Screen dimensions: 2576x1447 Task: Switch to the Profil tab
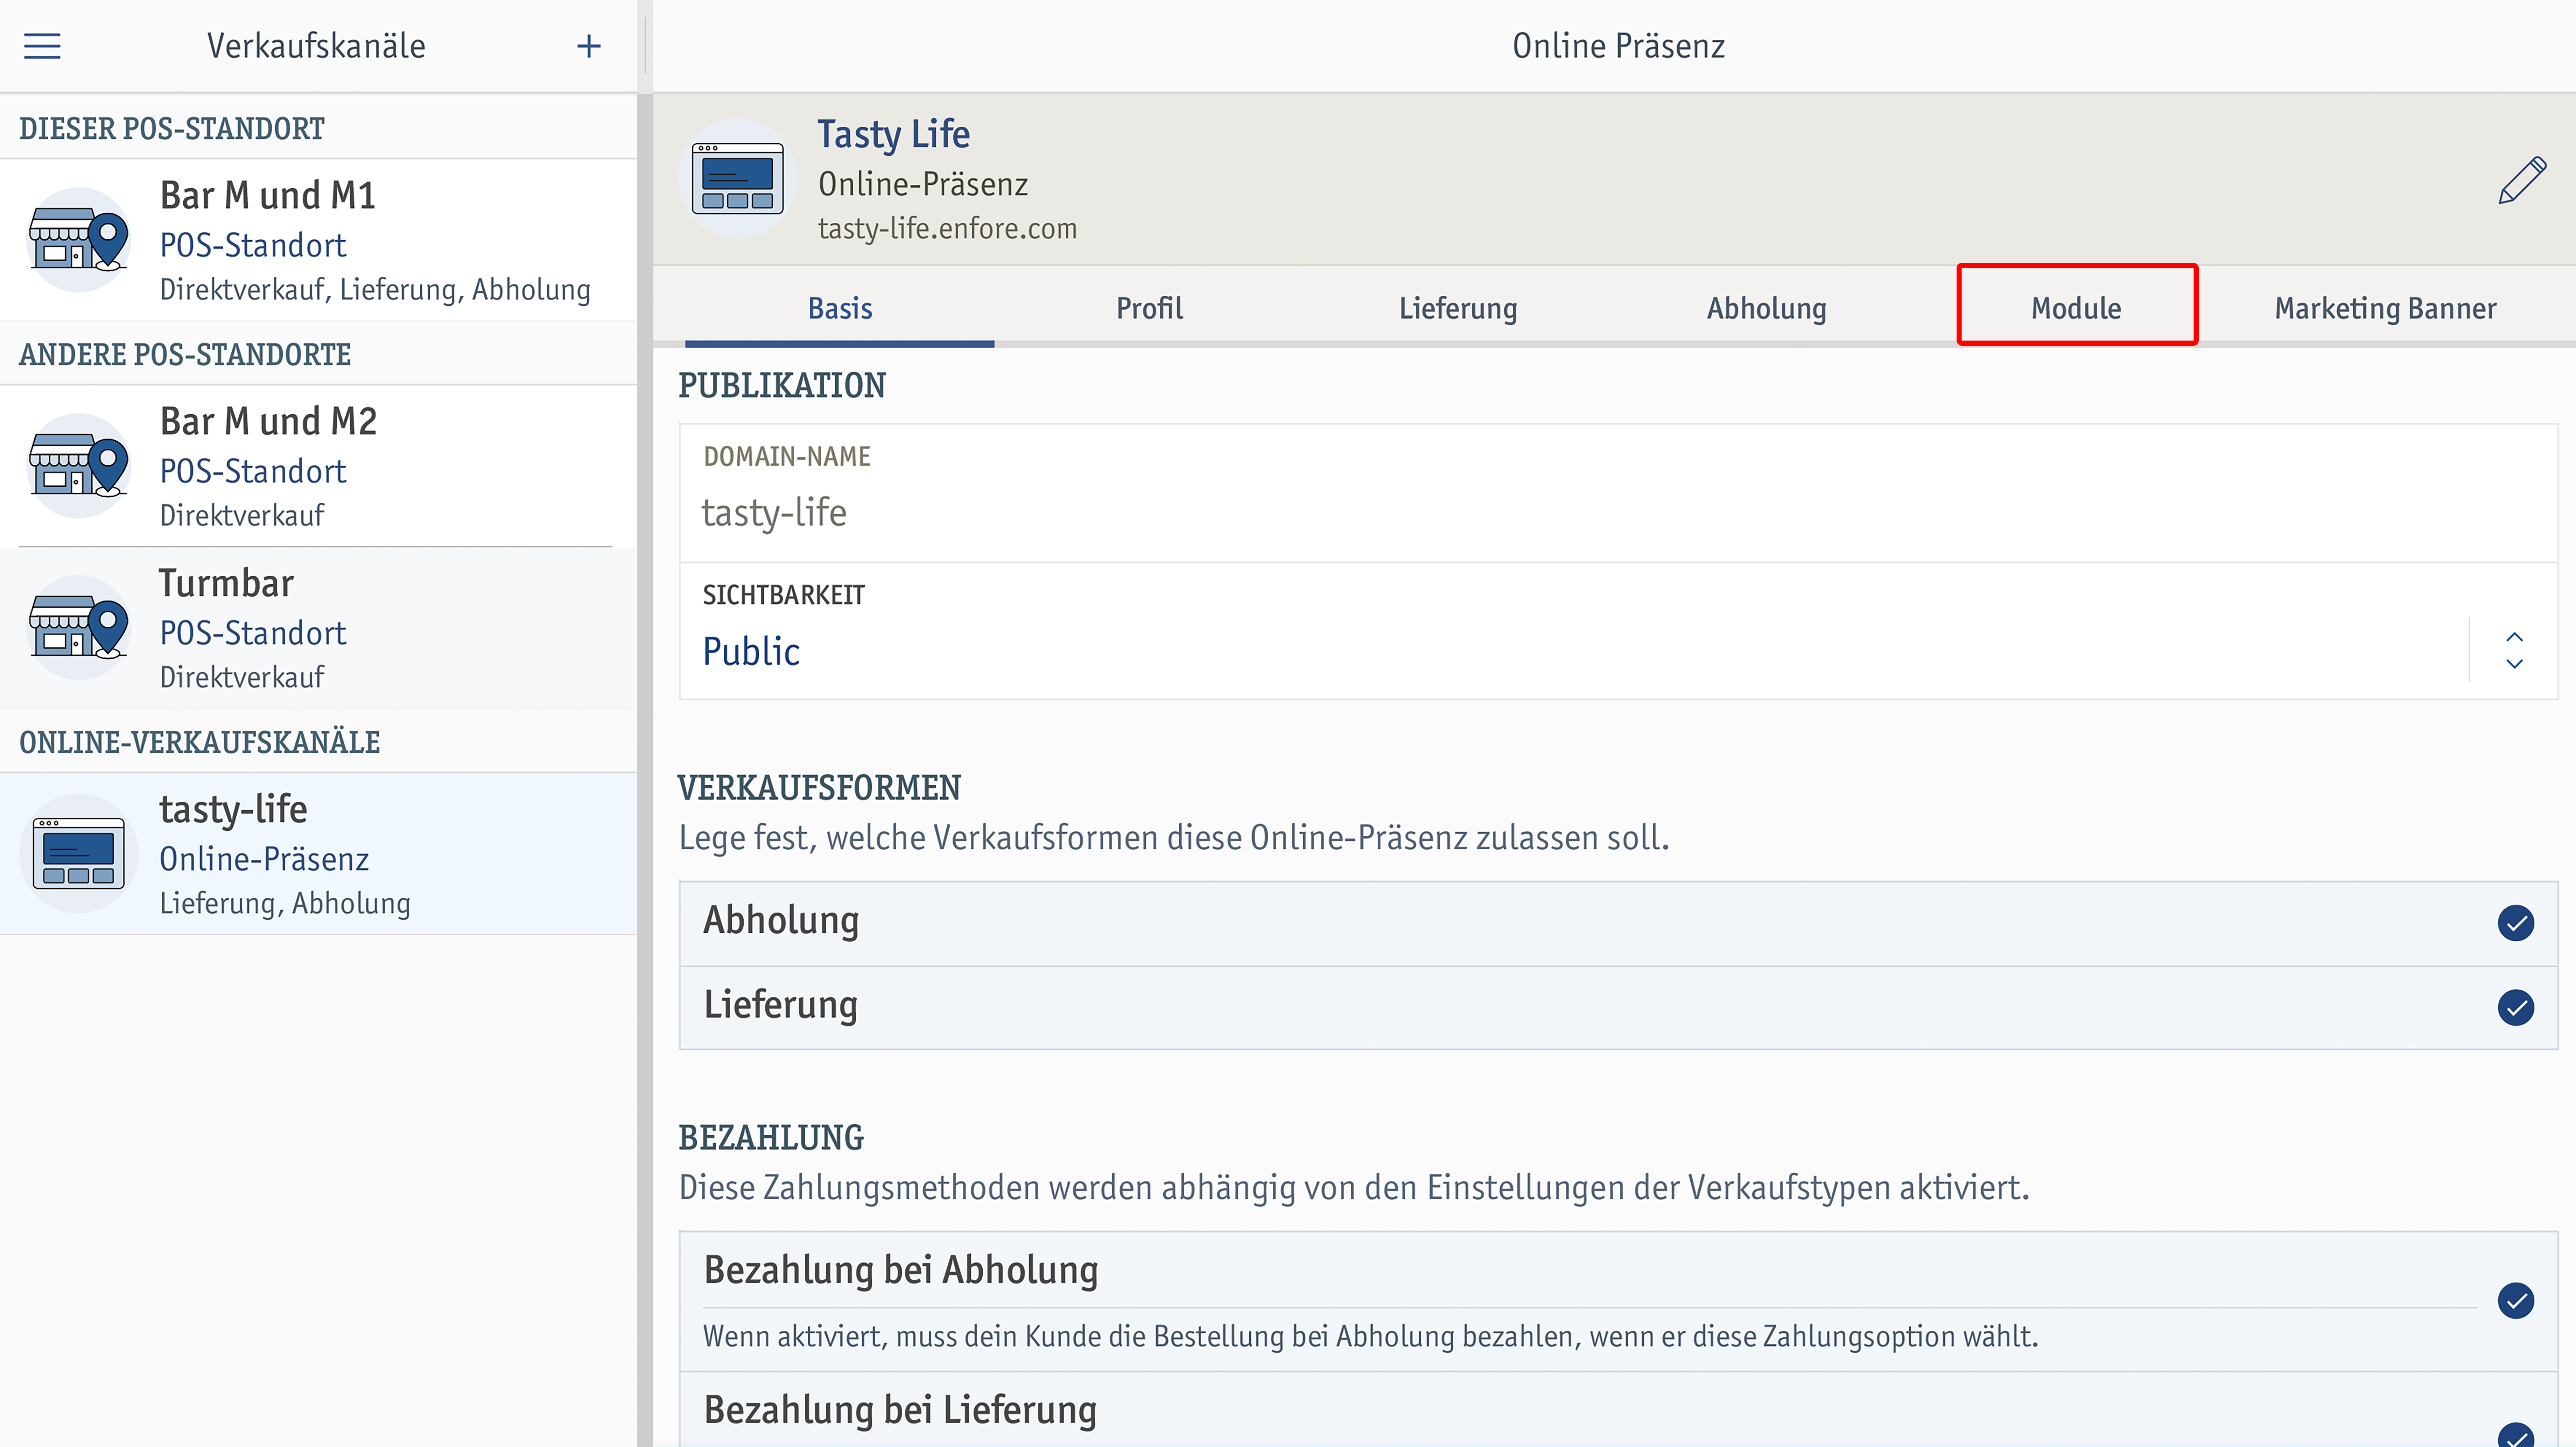click(x=1149, y=308)
